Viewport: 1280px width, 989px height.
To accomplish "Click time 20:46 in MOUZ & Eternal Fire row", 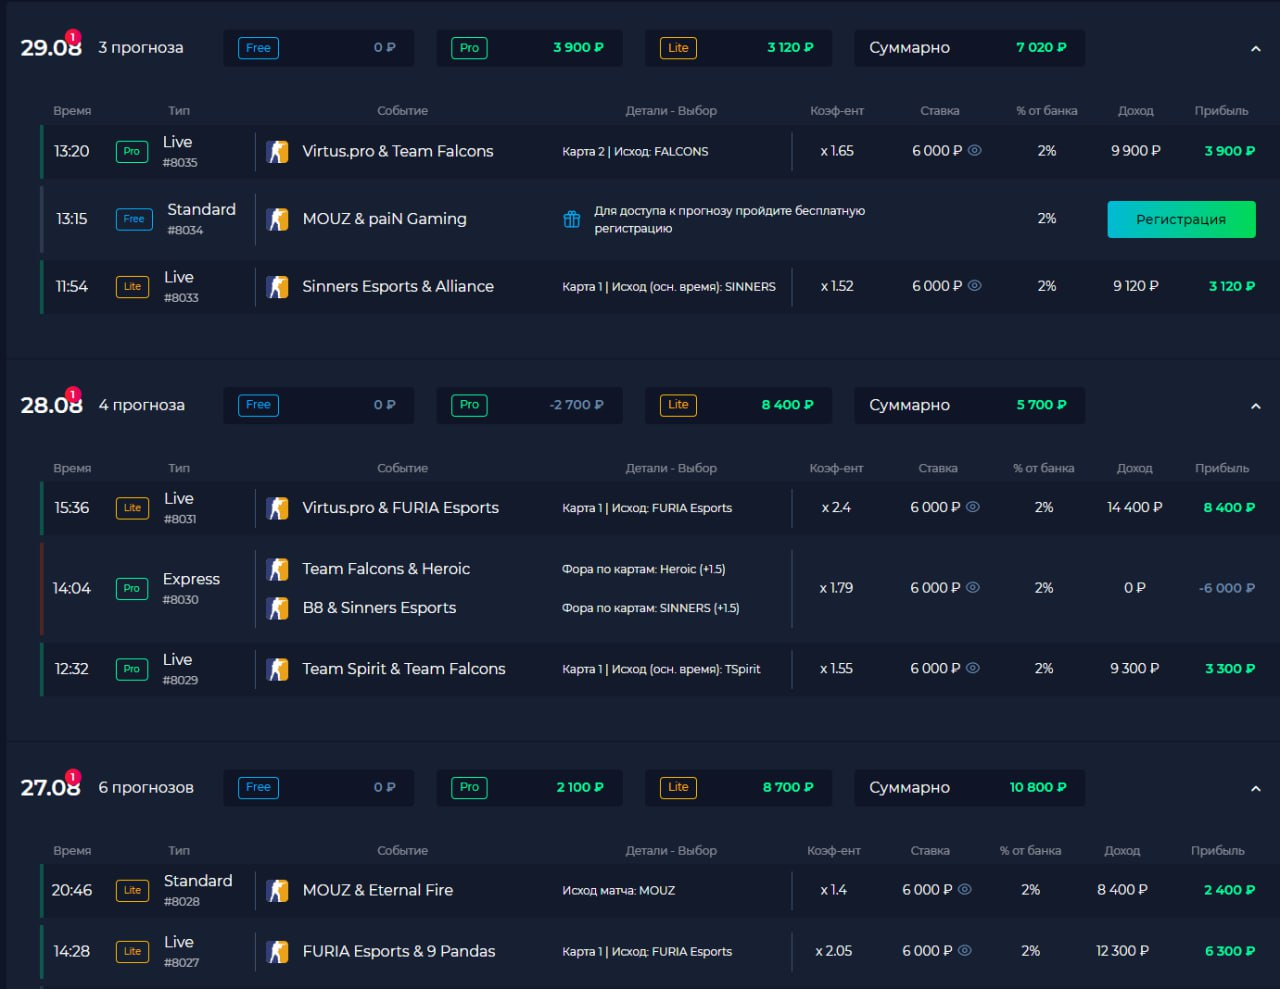I will (72, 890).
